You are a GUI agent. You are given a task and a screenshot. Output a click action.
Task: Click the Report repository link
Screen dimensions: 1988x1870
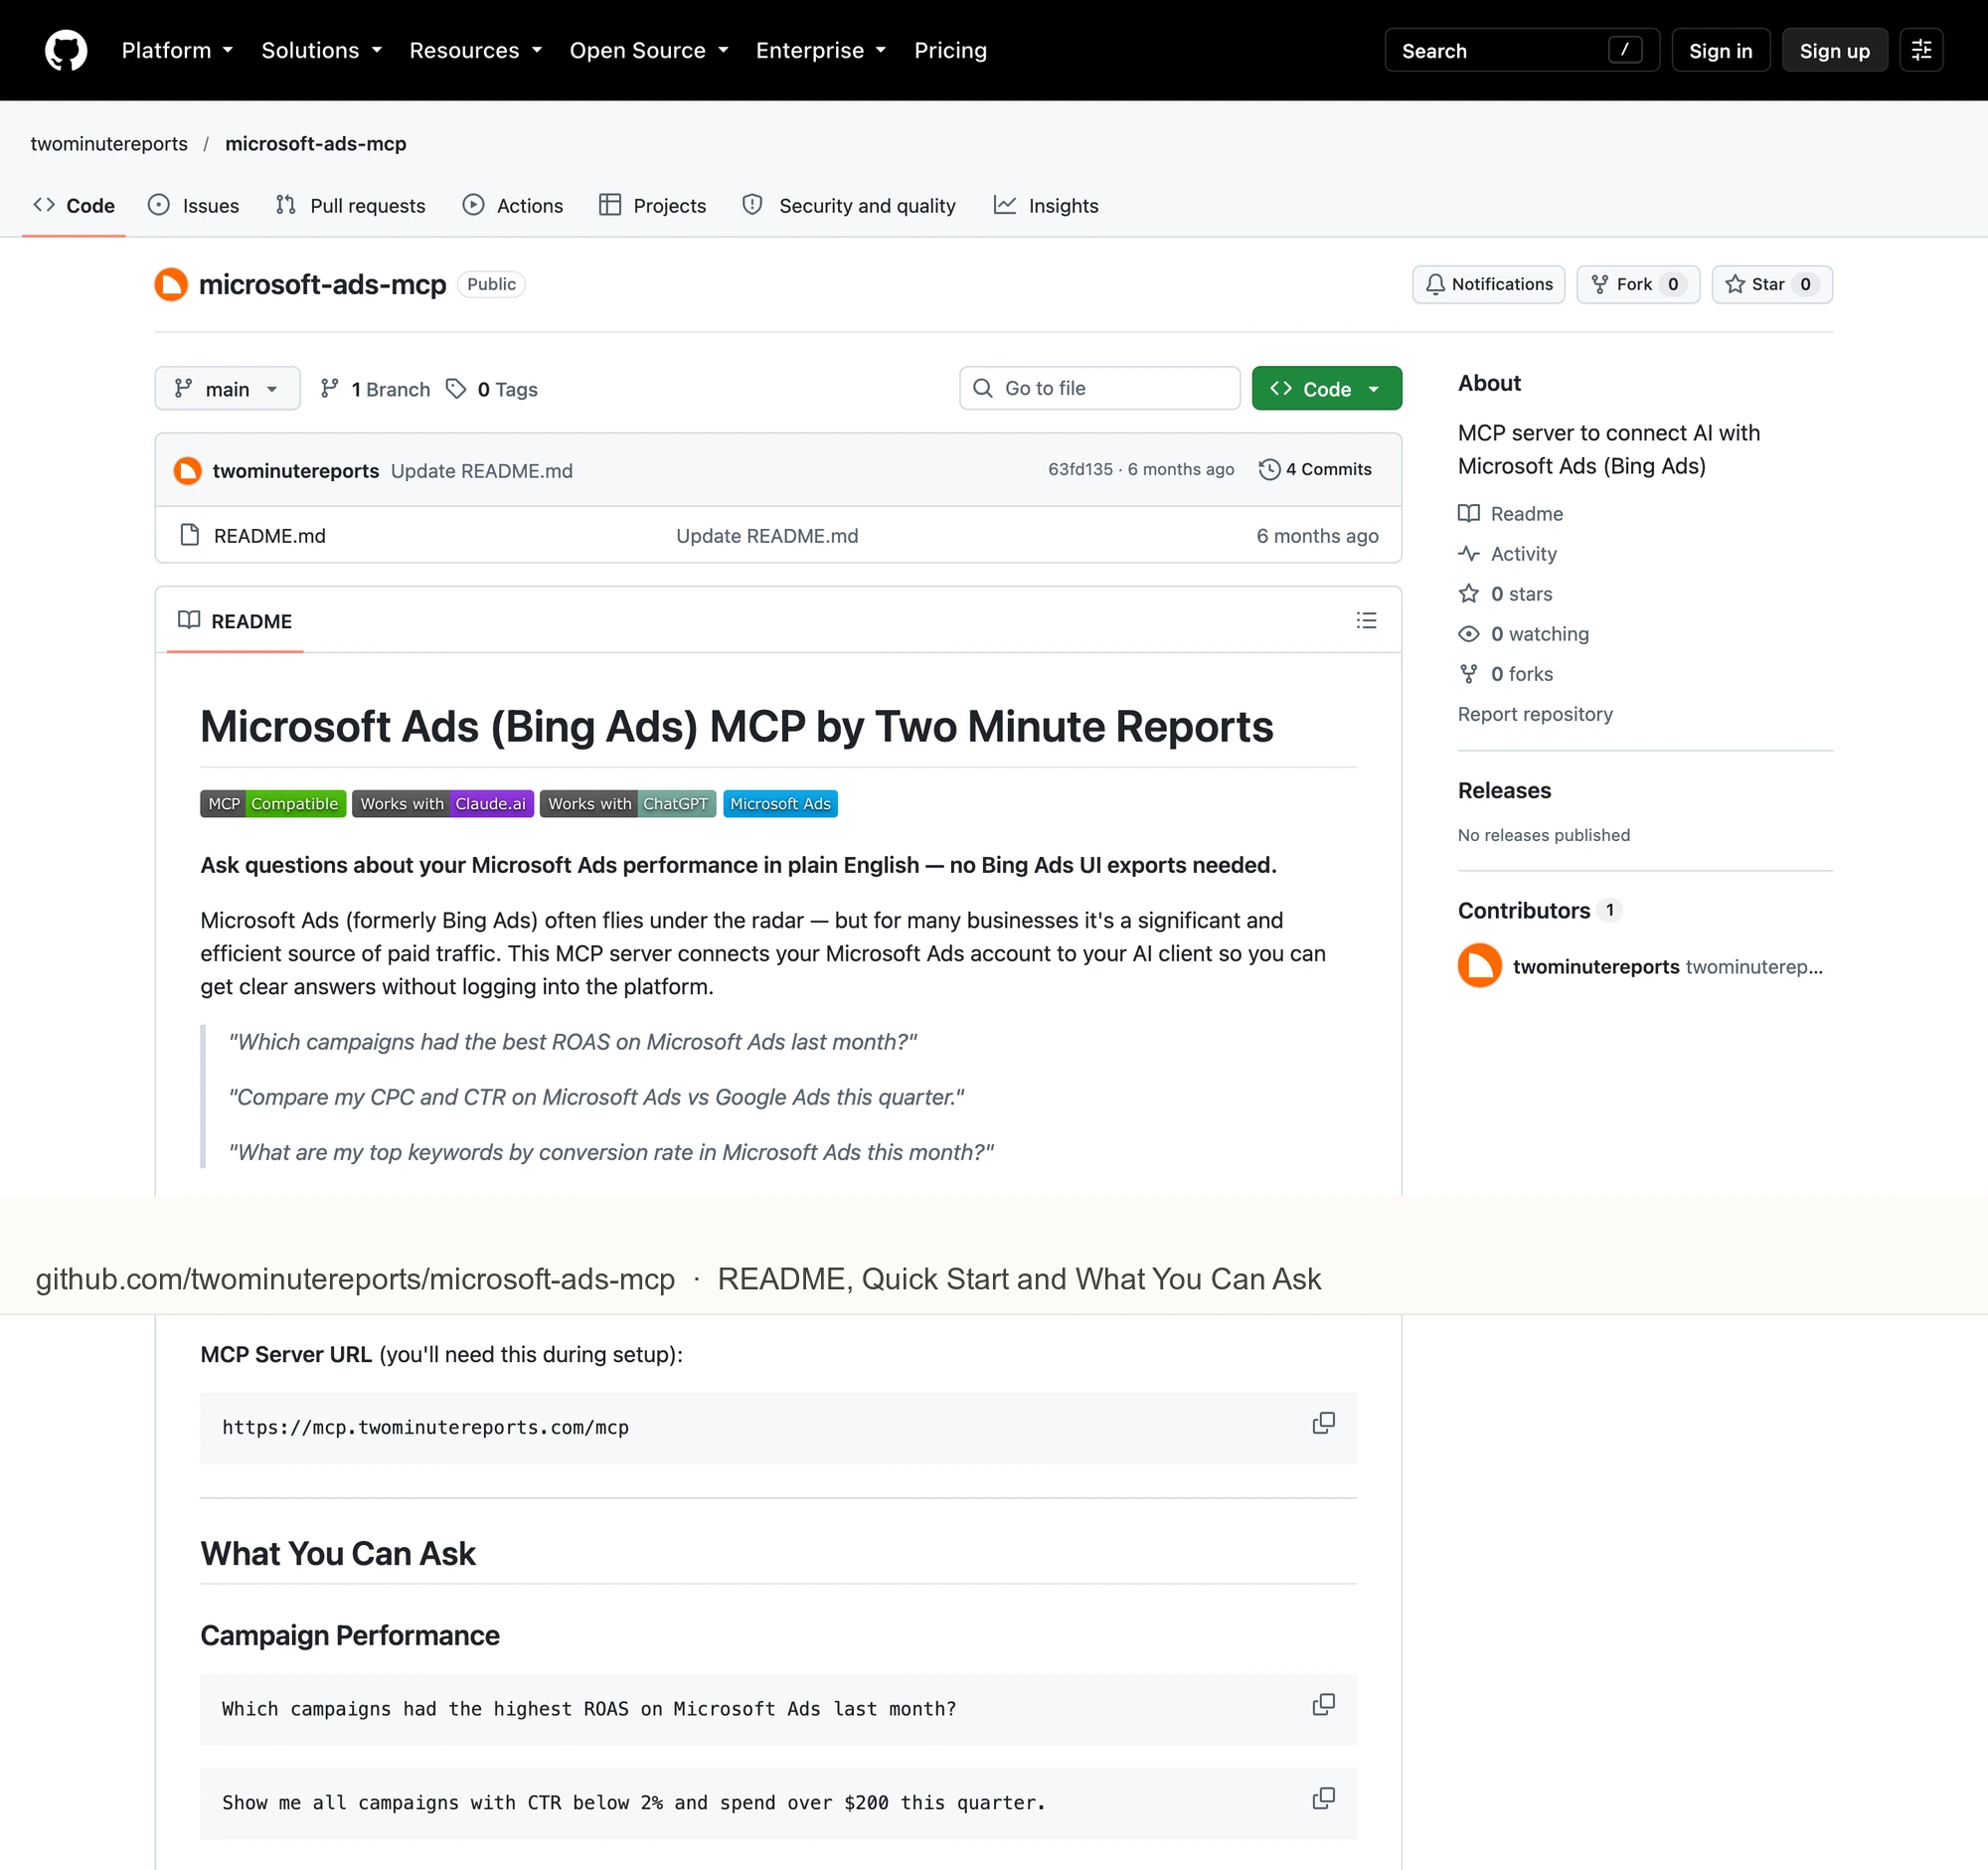1534,714
